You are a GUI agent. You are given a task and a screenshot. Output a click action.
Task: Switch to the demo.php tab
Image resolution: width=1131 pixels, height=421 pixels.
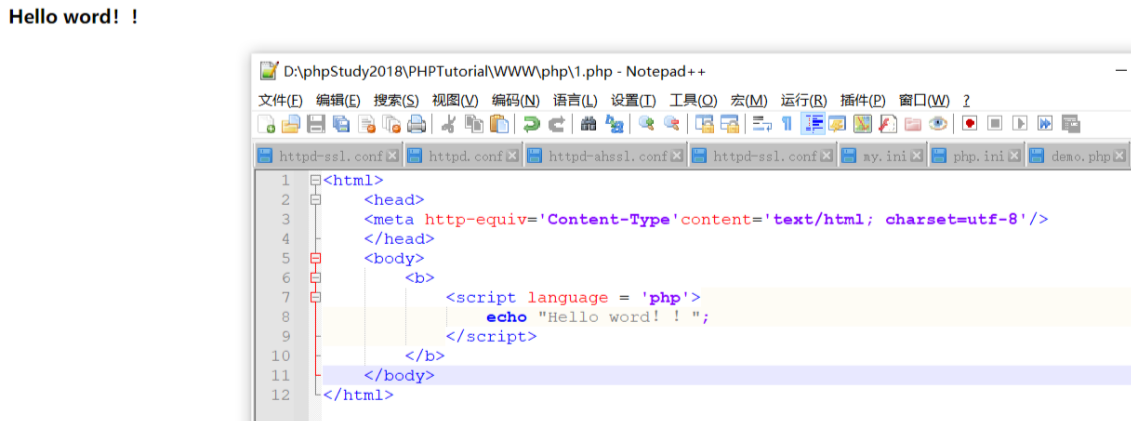tap(1080, 156)
